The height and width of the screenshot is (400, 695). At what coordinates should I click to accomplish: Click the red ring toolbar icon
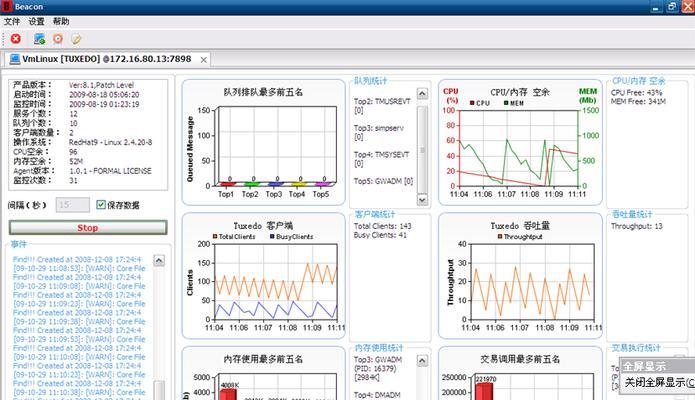(58, 39)
